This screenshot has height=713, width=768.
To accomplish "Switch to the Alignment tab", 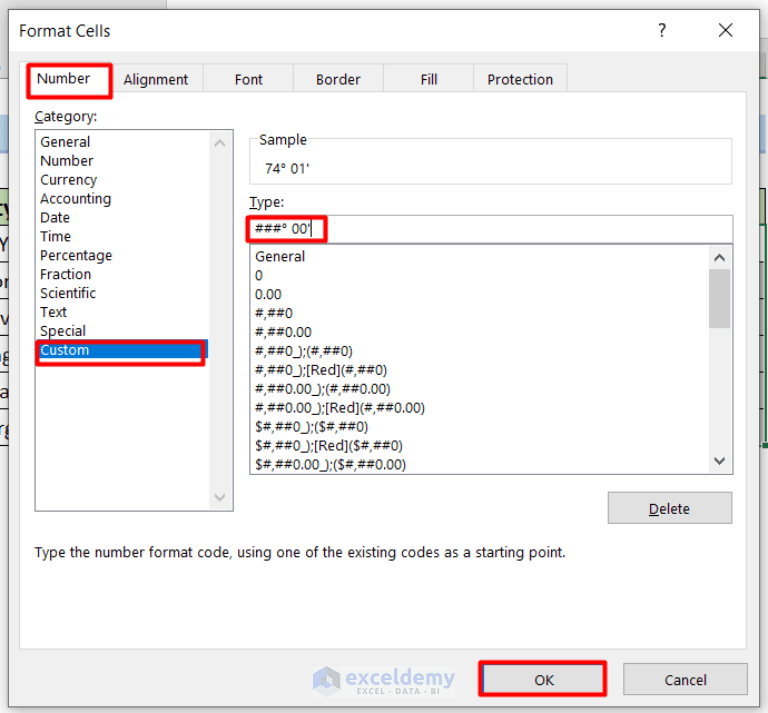I will (x=156, y=79).
